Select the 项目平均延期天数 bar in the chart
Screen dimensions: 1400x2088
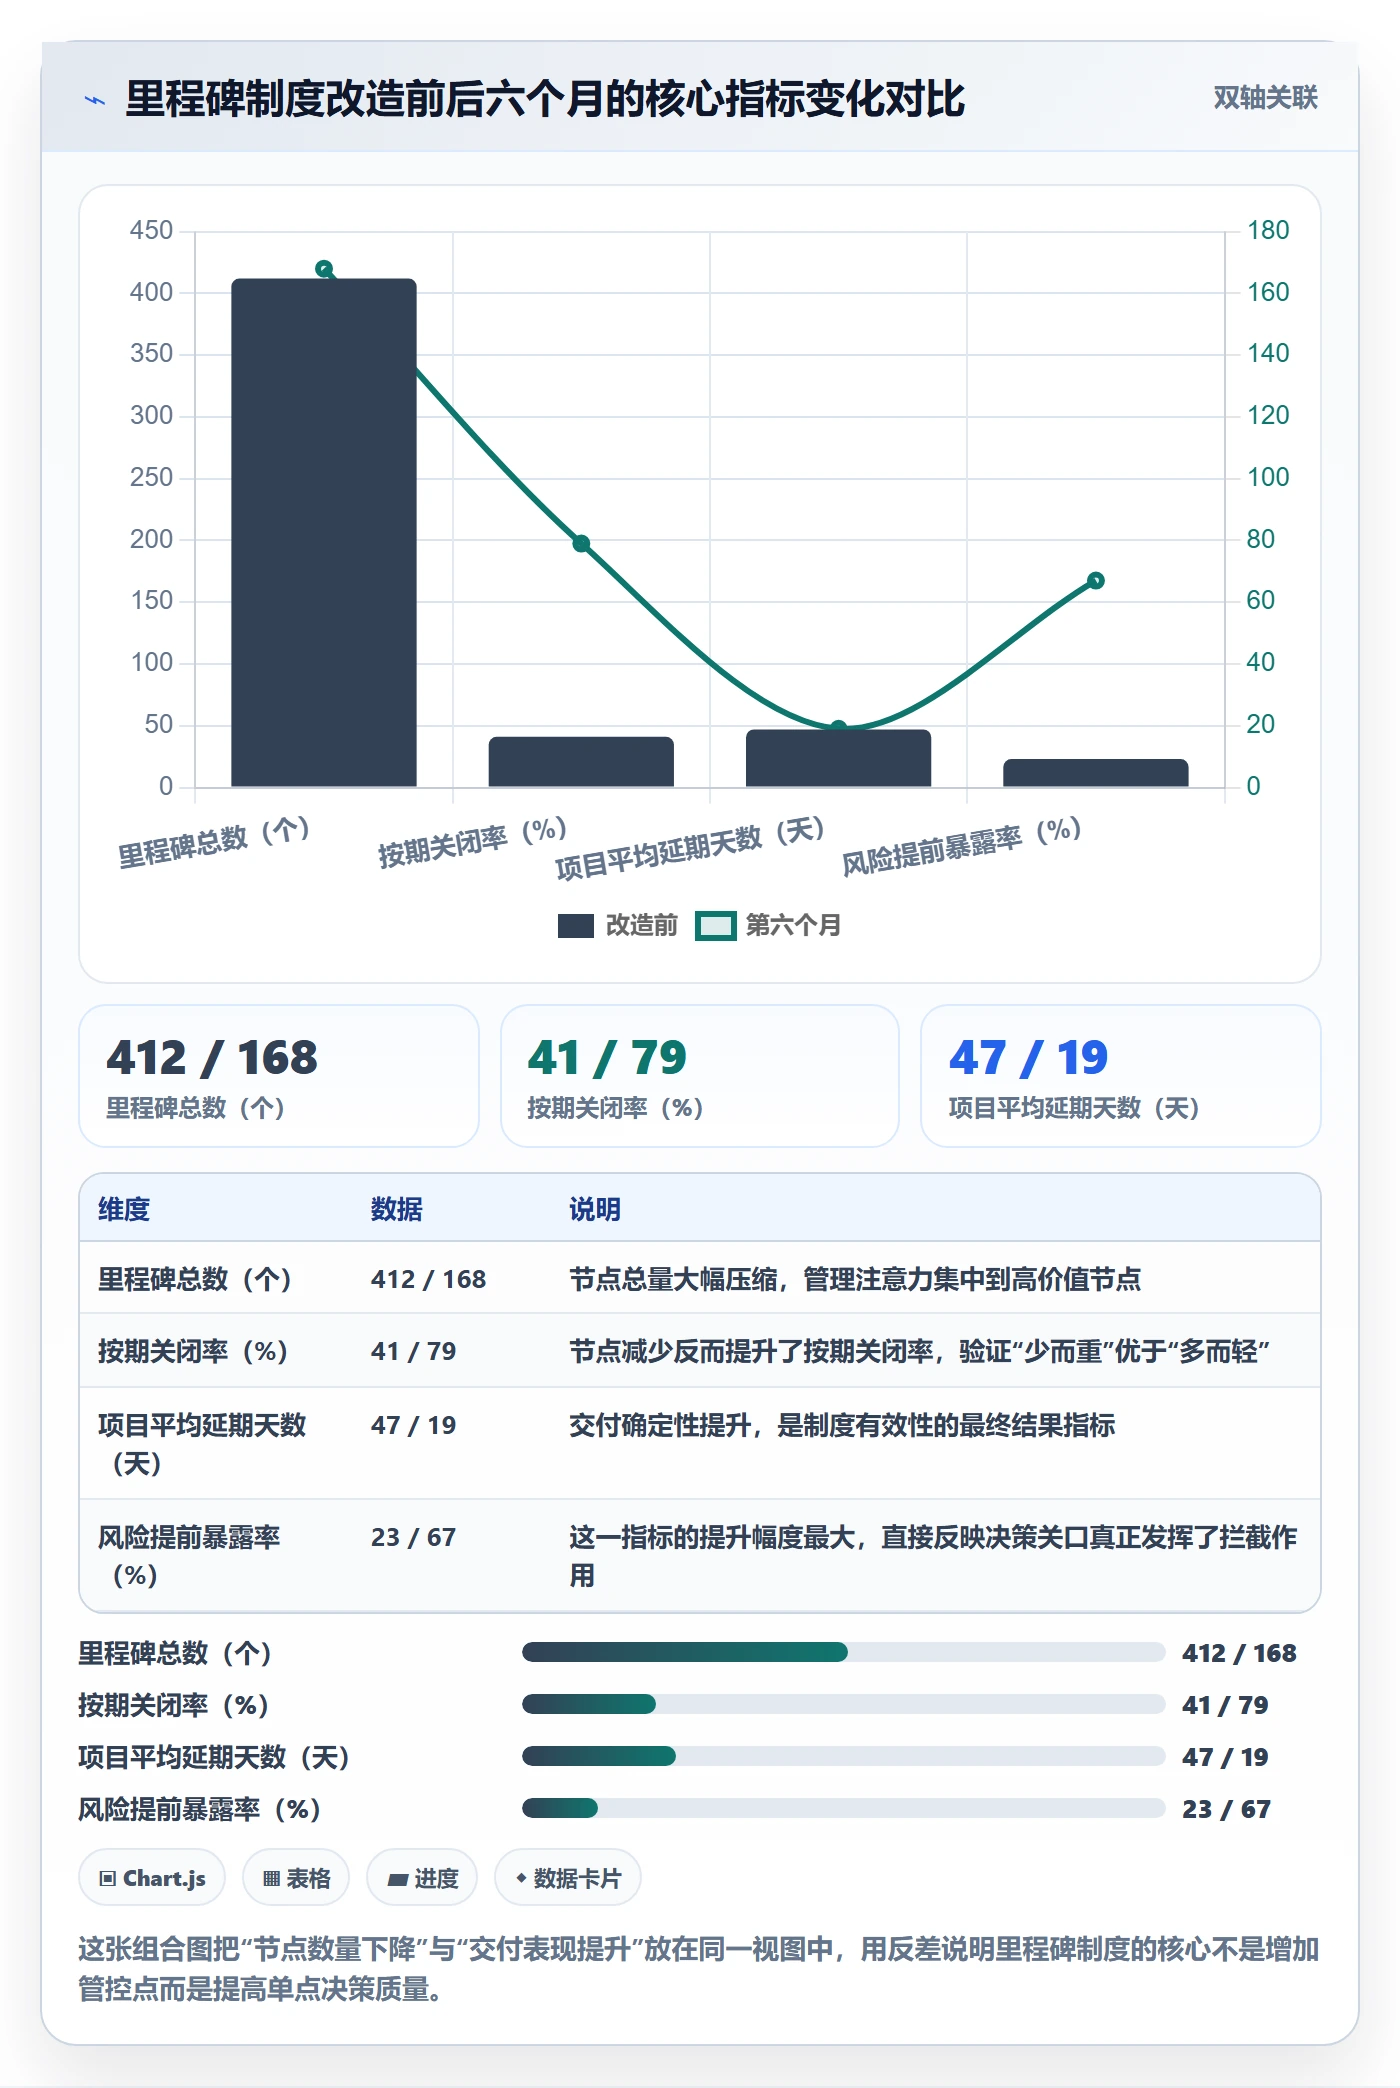838,758
